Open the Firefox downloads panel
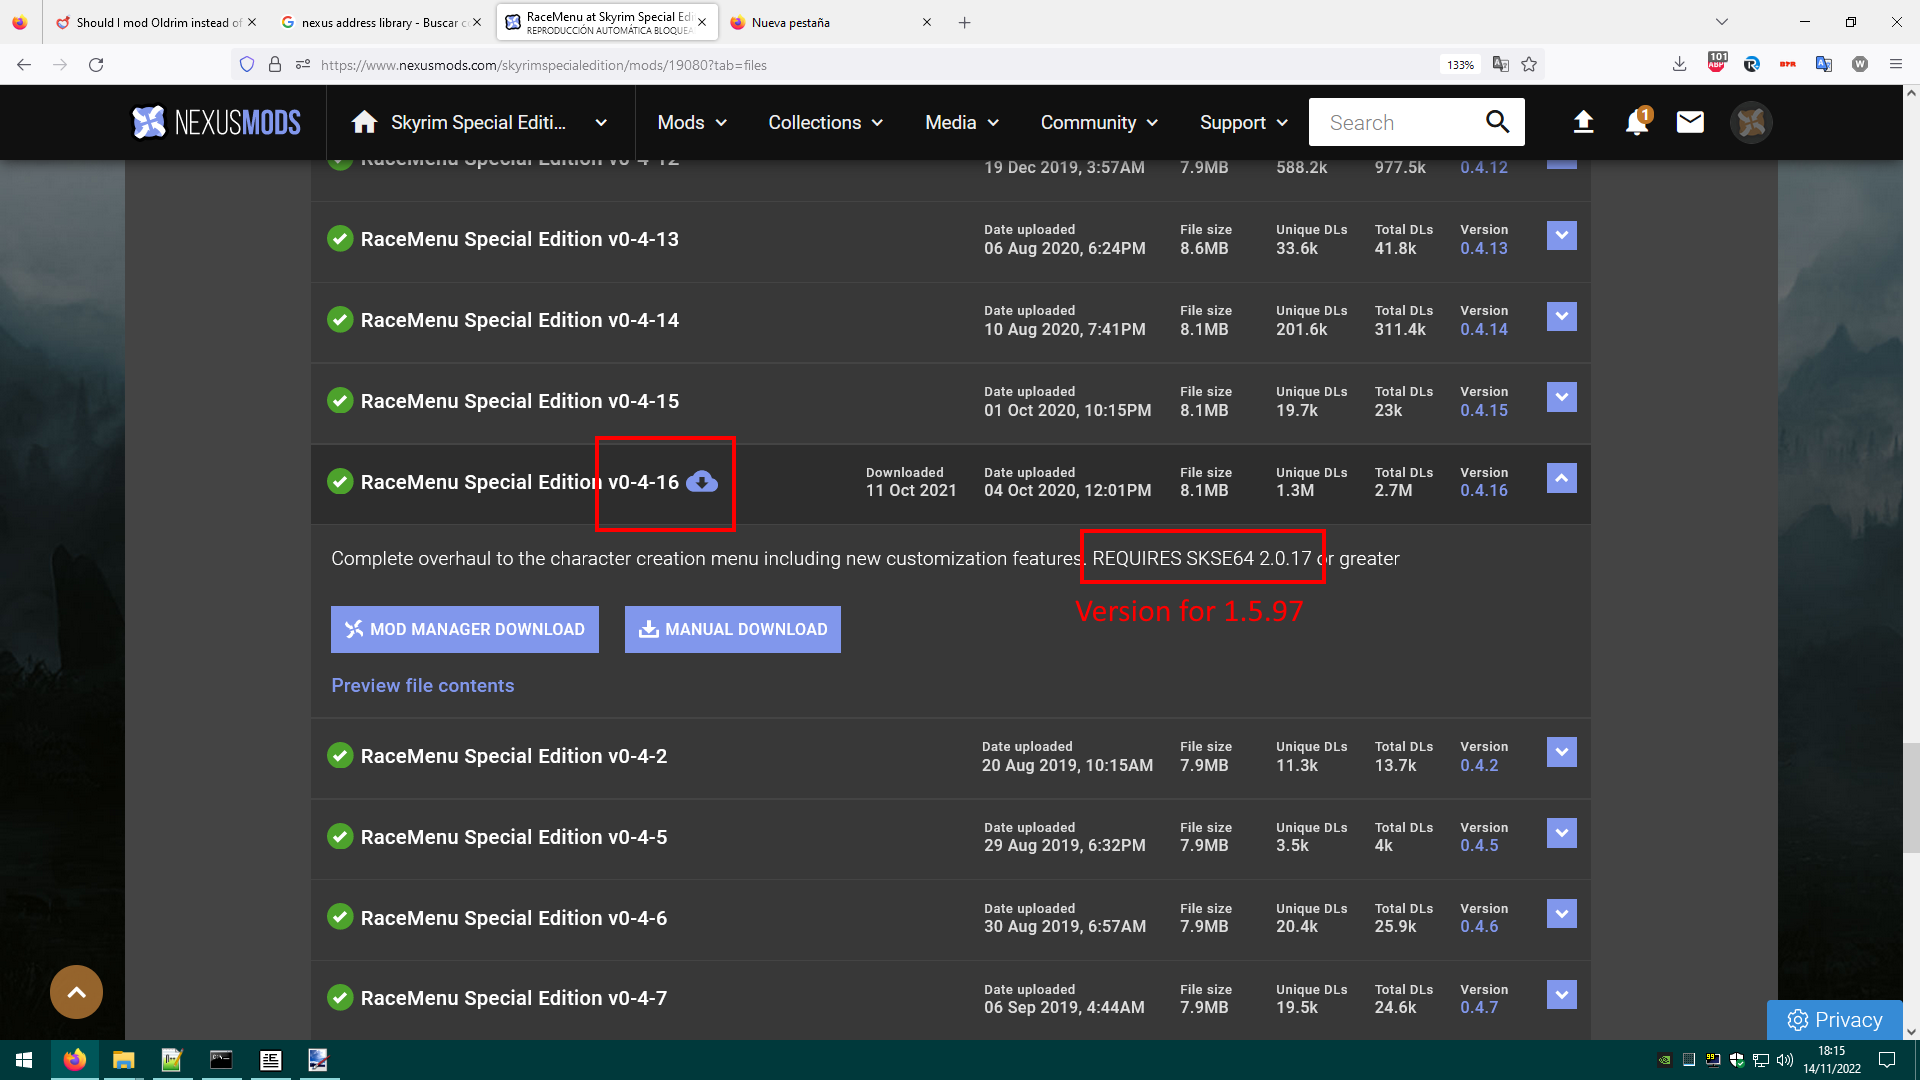Image resolution: width=1920 pixels, height=1080 pixels. click(1679, 65)
